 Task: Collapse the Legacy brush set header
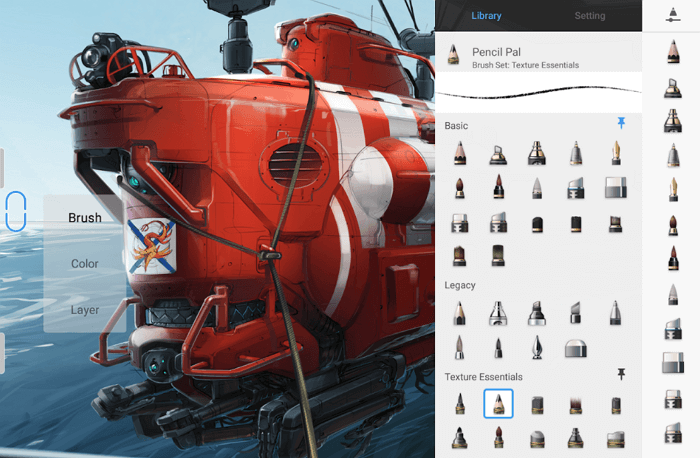(x=461, y=285)
